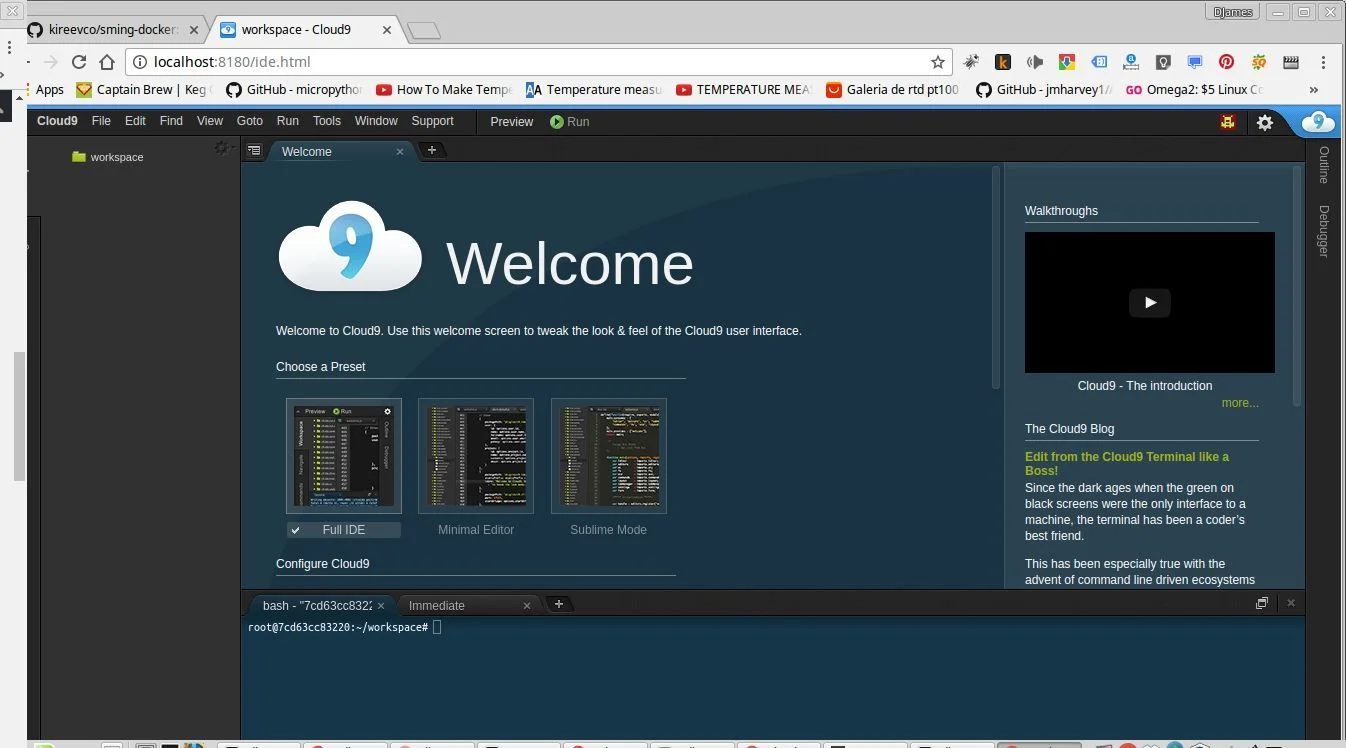The height and width of the screenshot is (748, 1346).
Task: Close the bash terminal tab
Action: 381,606
